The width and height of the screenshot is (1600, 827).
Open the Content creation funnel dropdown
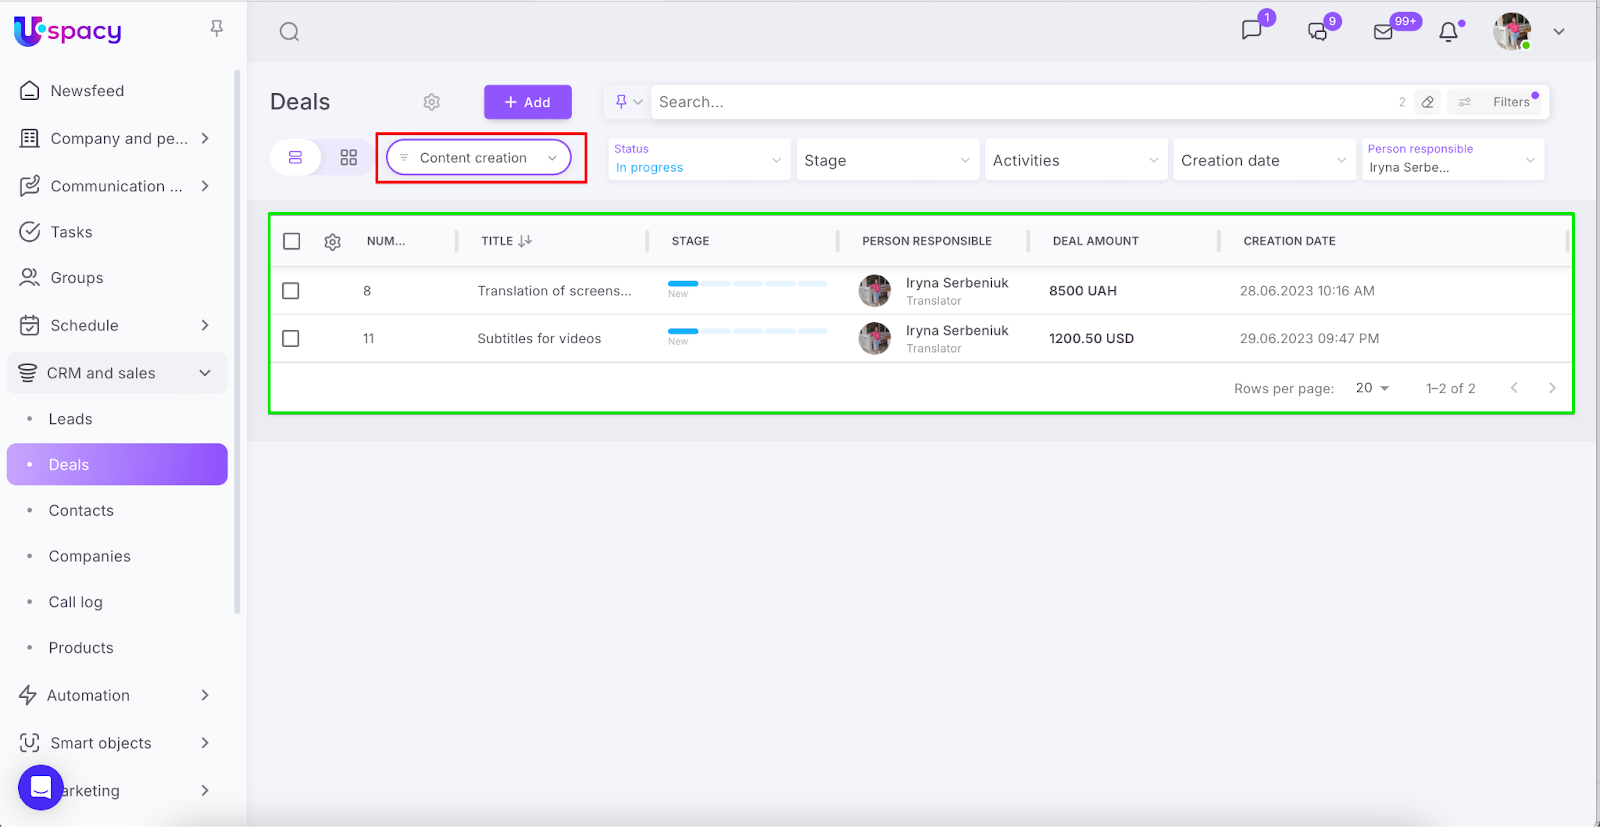coord(479,158)
